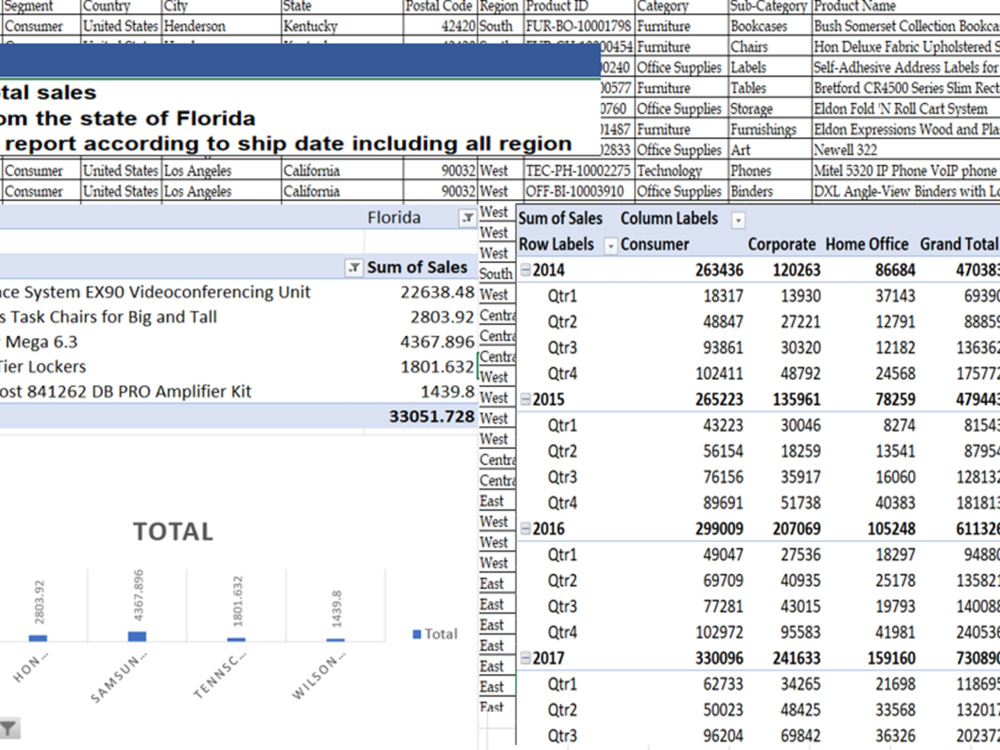This screenshot has width=1000, height=750.
Task: Collapse the 2015 year group
Action: click(526, 399)
